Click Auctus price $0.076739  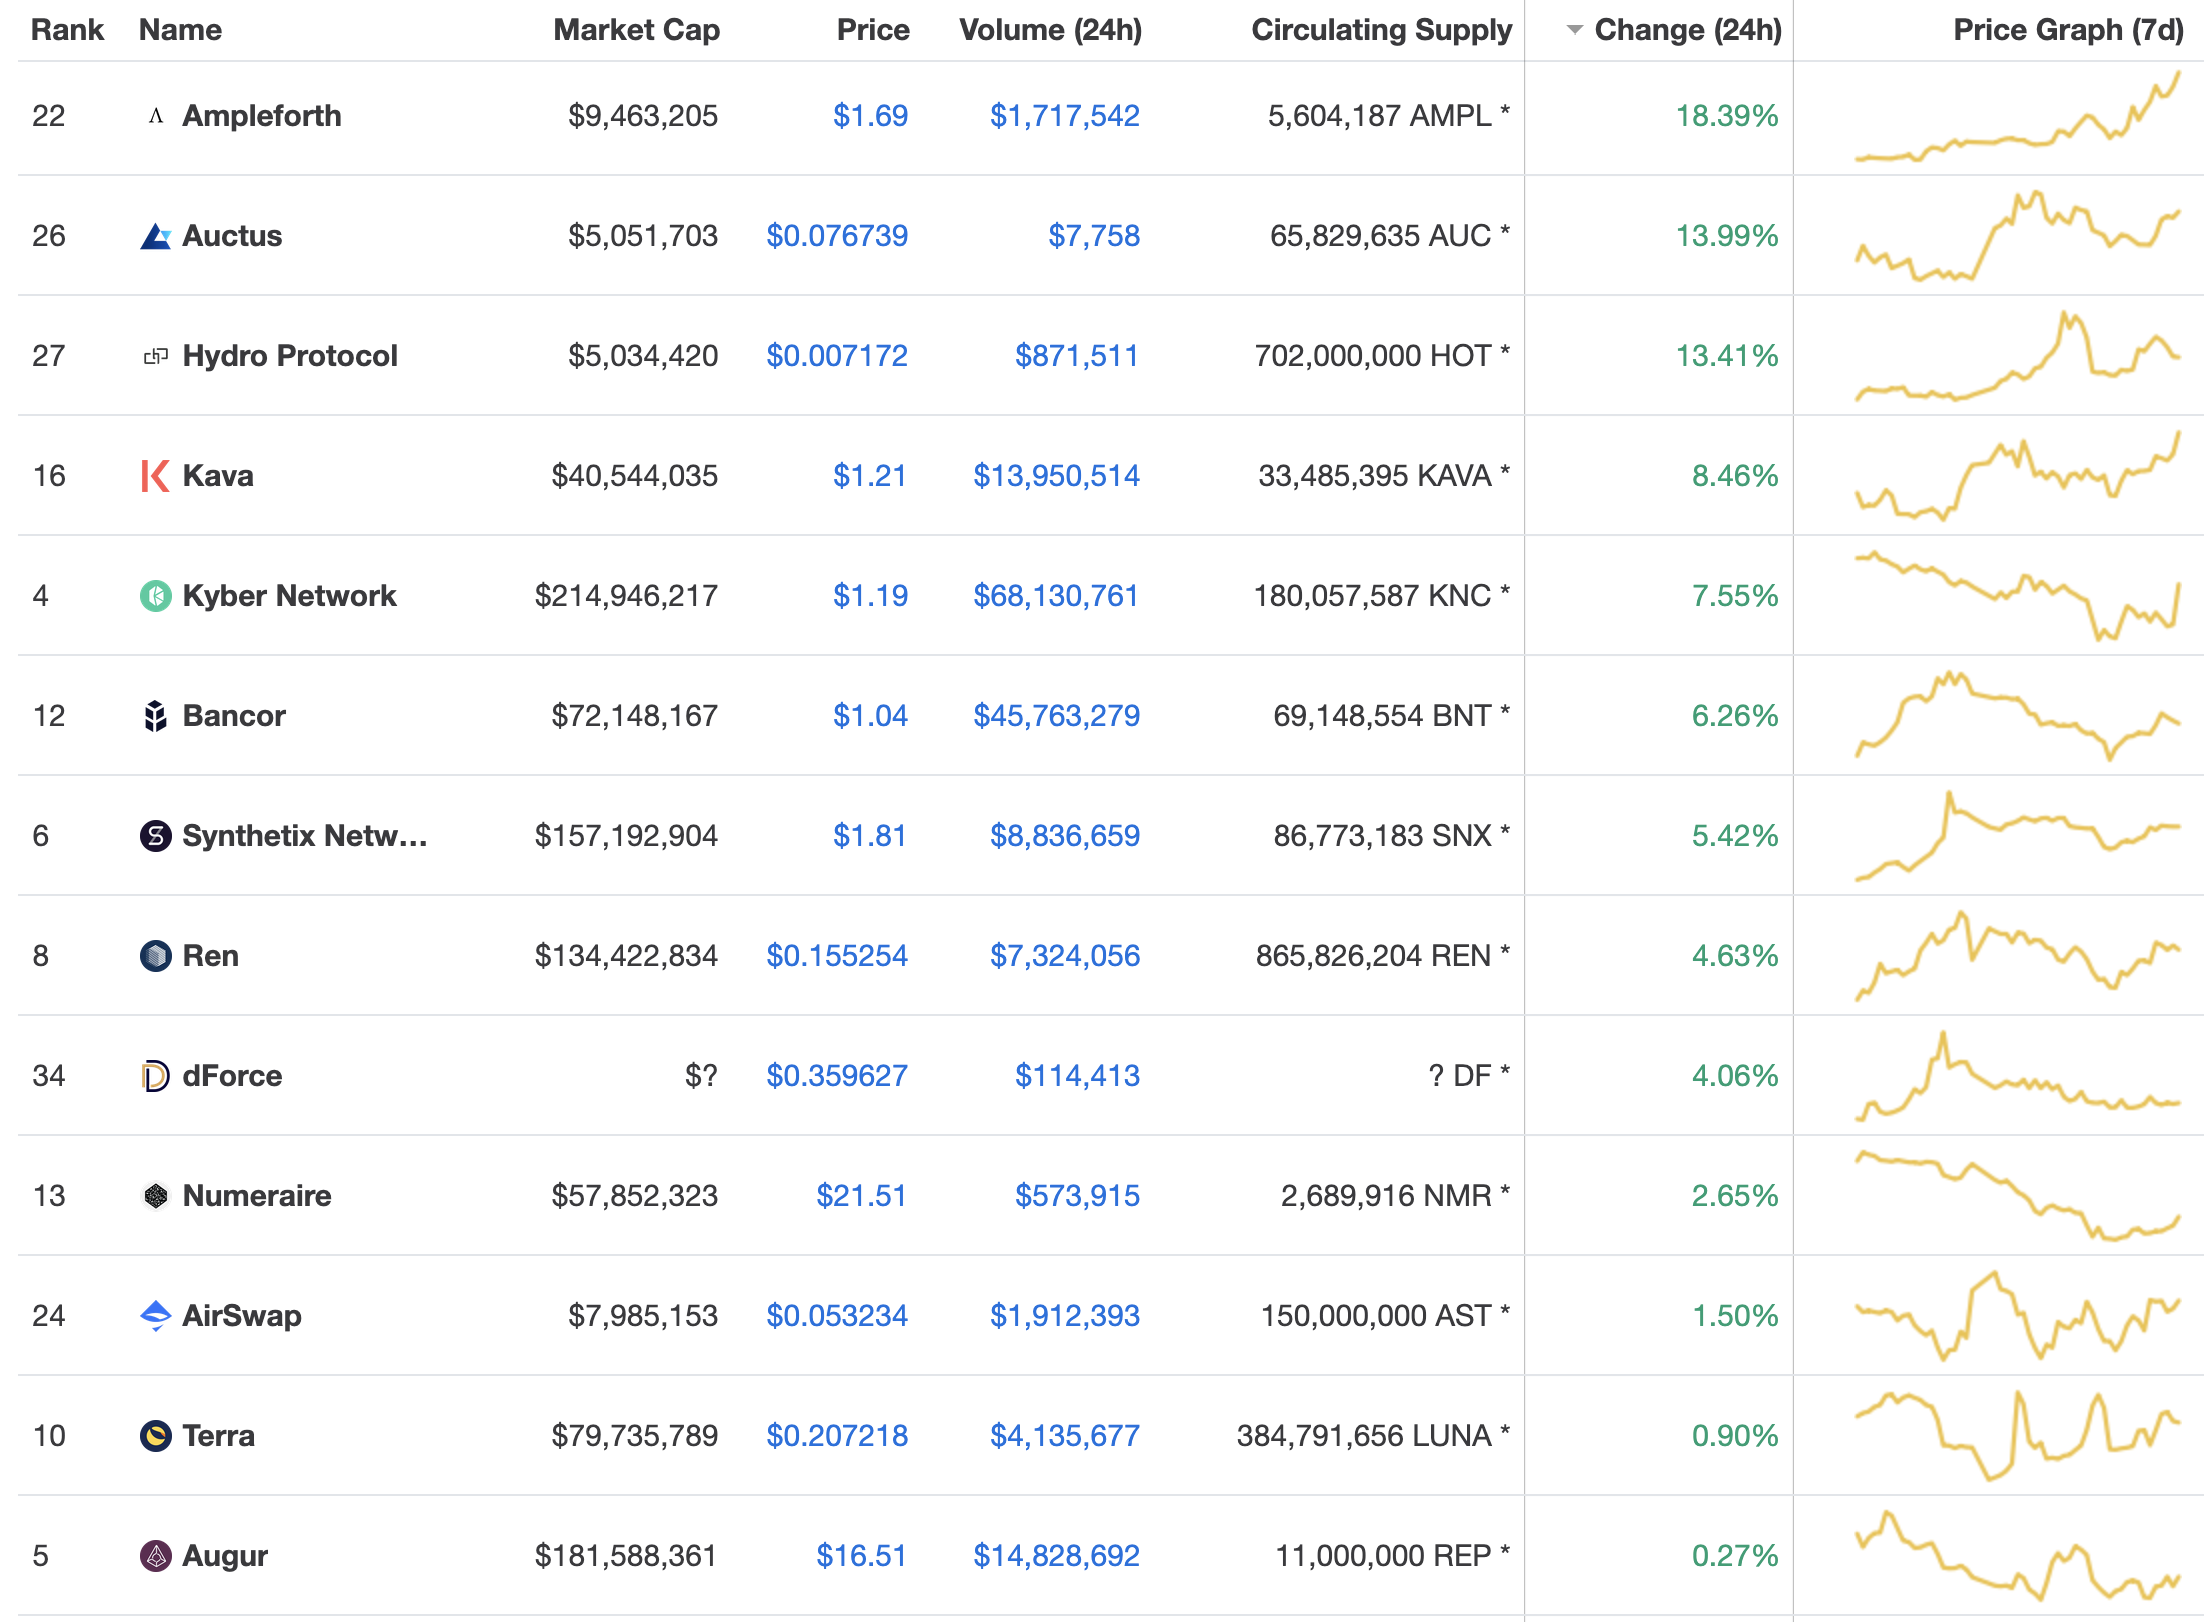pos(837,236)
